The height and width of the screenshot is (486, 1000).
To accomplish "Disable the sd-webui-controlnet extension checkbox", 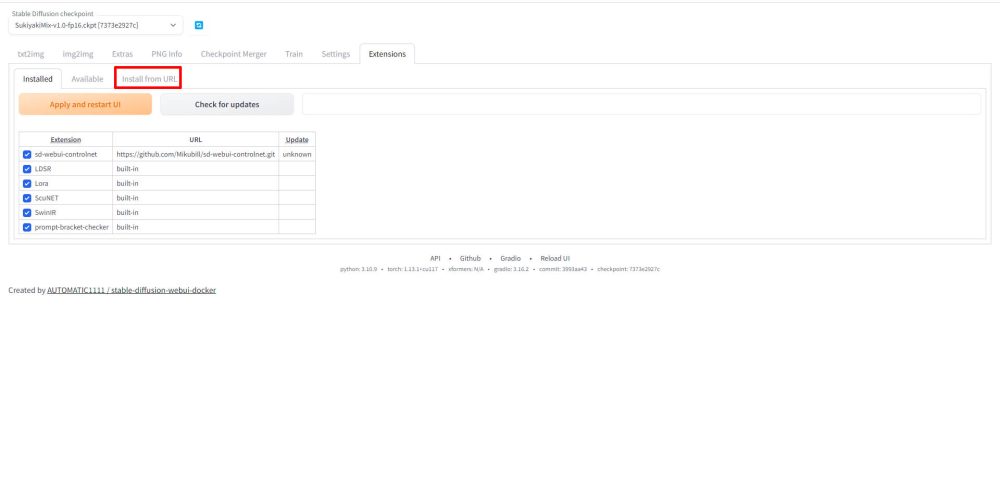I will click(x=27, y=155).
